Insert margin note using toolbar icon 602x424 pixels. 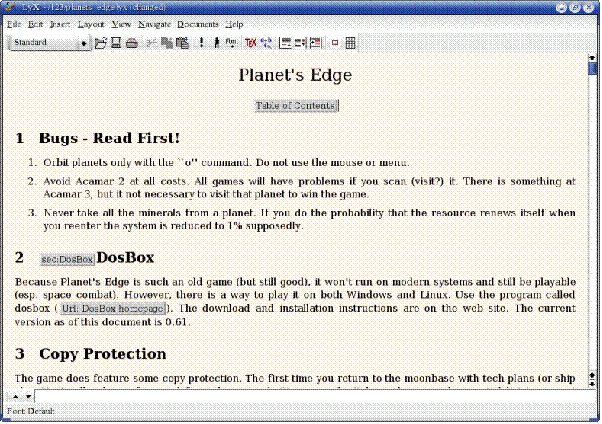coord(300,43)
